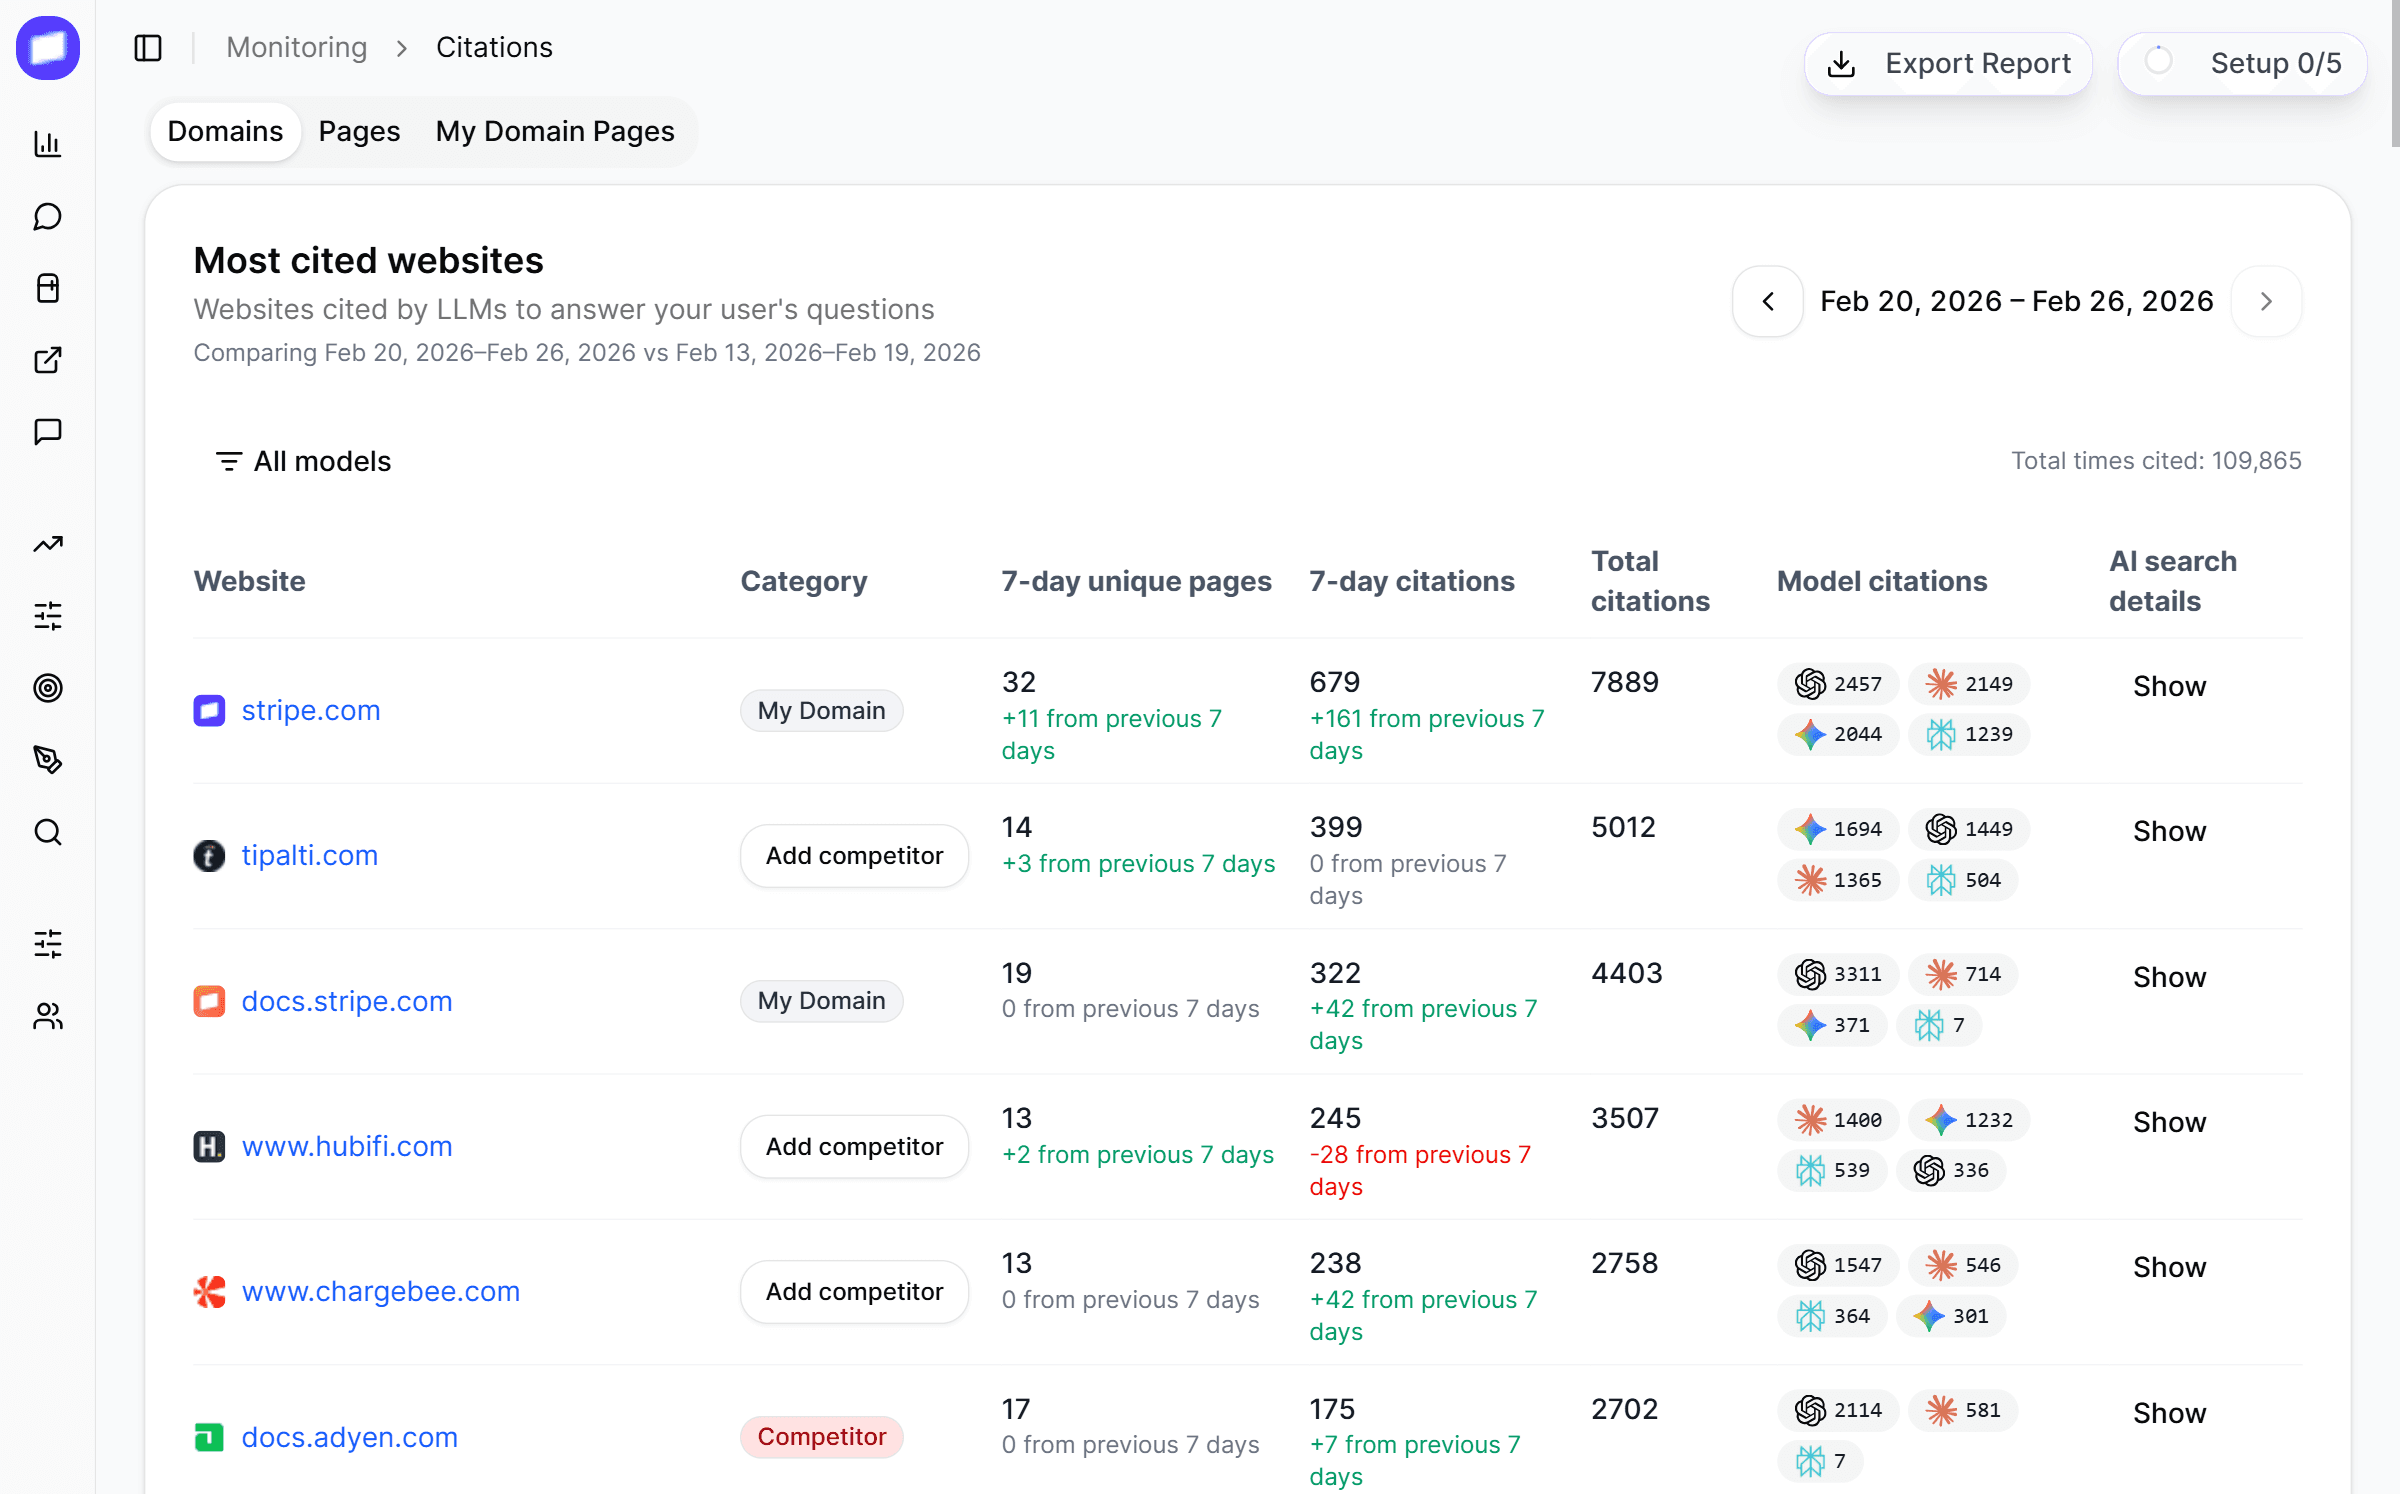Show AI search details for docs.adyen.com
The image size is (2400, 1494).
2169,1413
